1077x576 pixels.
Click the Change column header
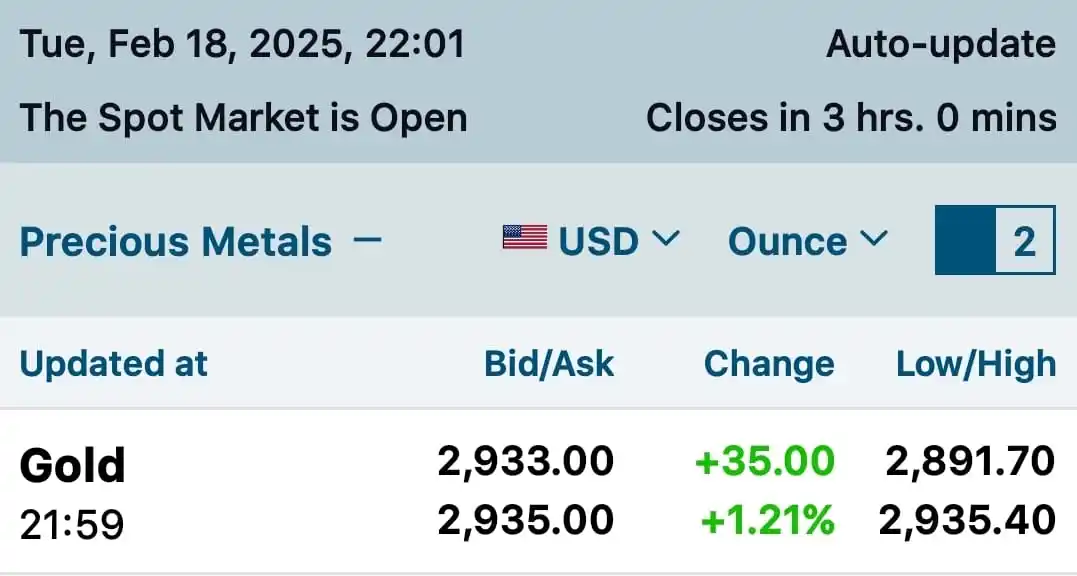[x=768, y=364]
